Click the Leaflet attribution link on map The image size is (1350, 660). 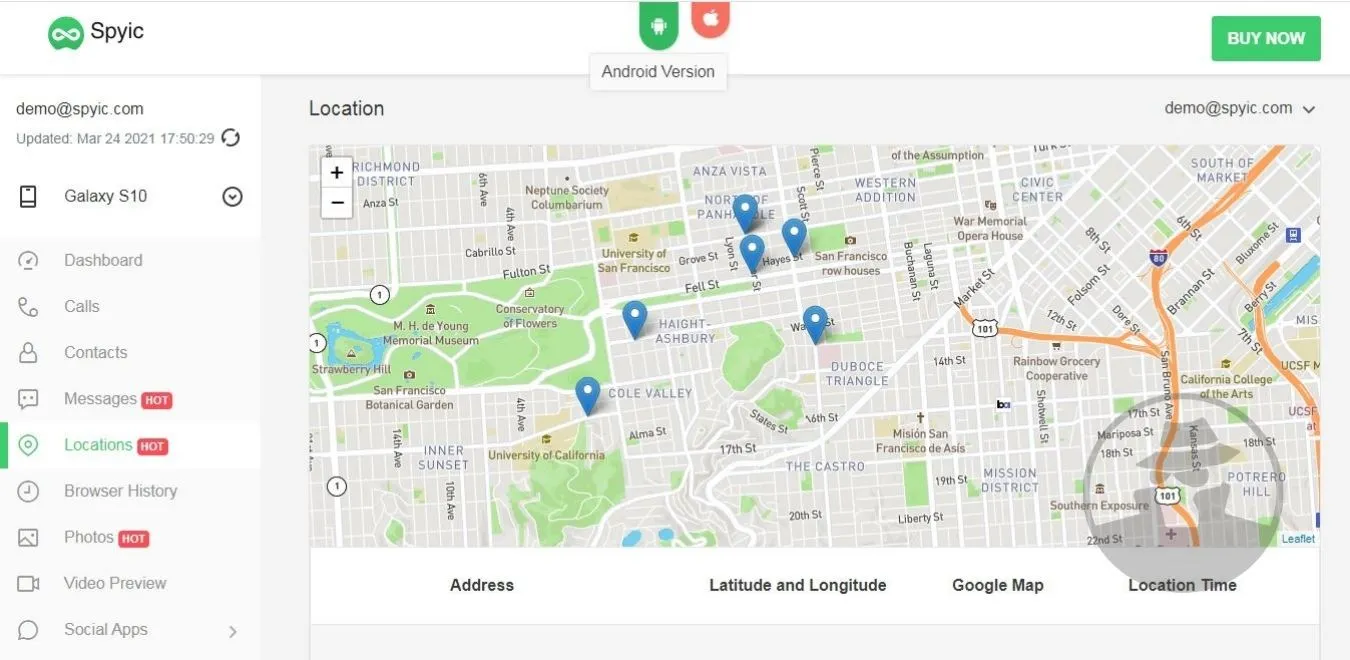pos(1298,539)
